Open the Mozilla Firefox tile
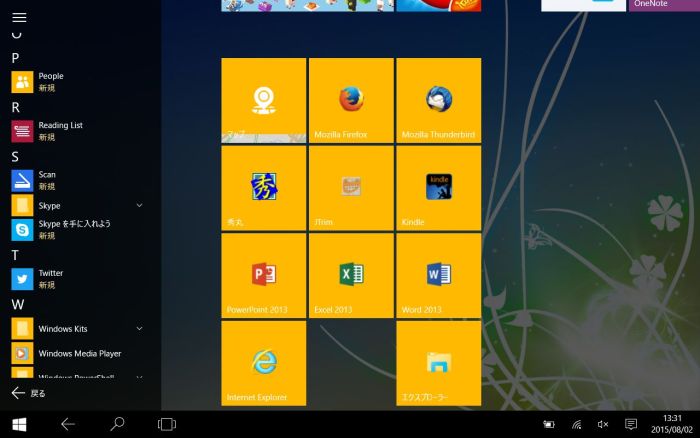 (x=351, y=100)
